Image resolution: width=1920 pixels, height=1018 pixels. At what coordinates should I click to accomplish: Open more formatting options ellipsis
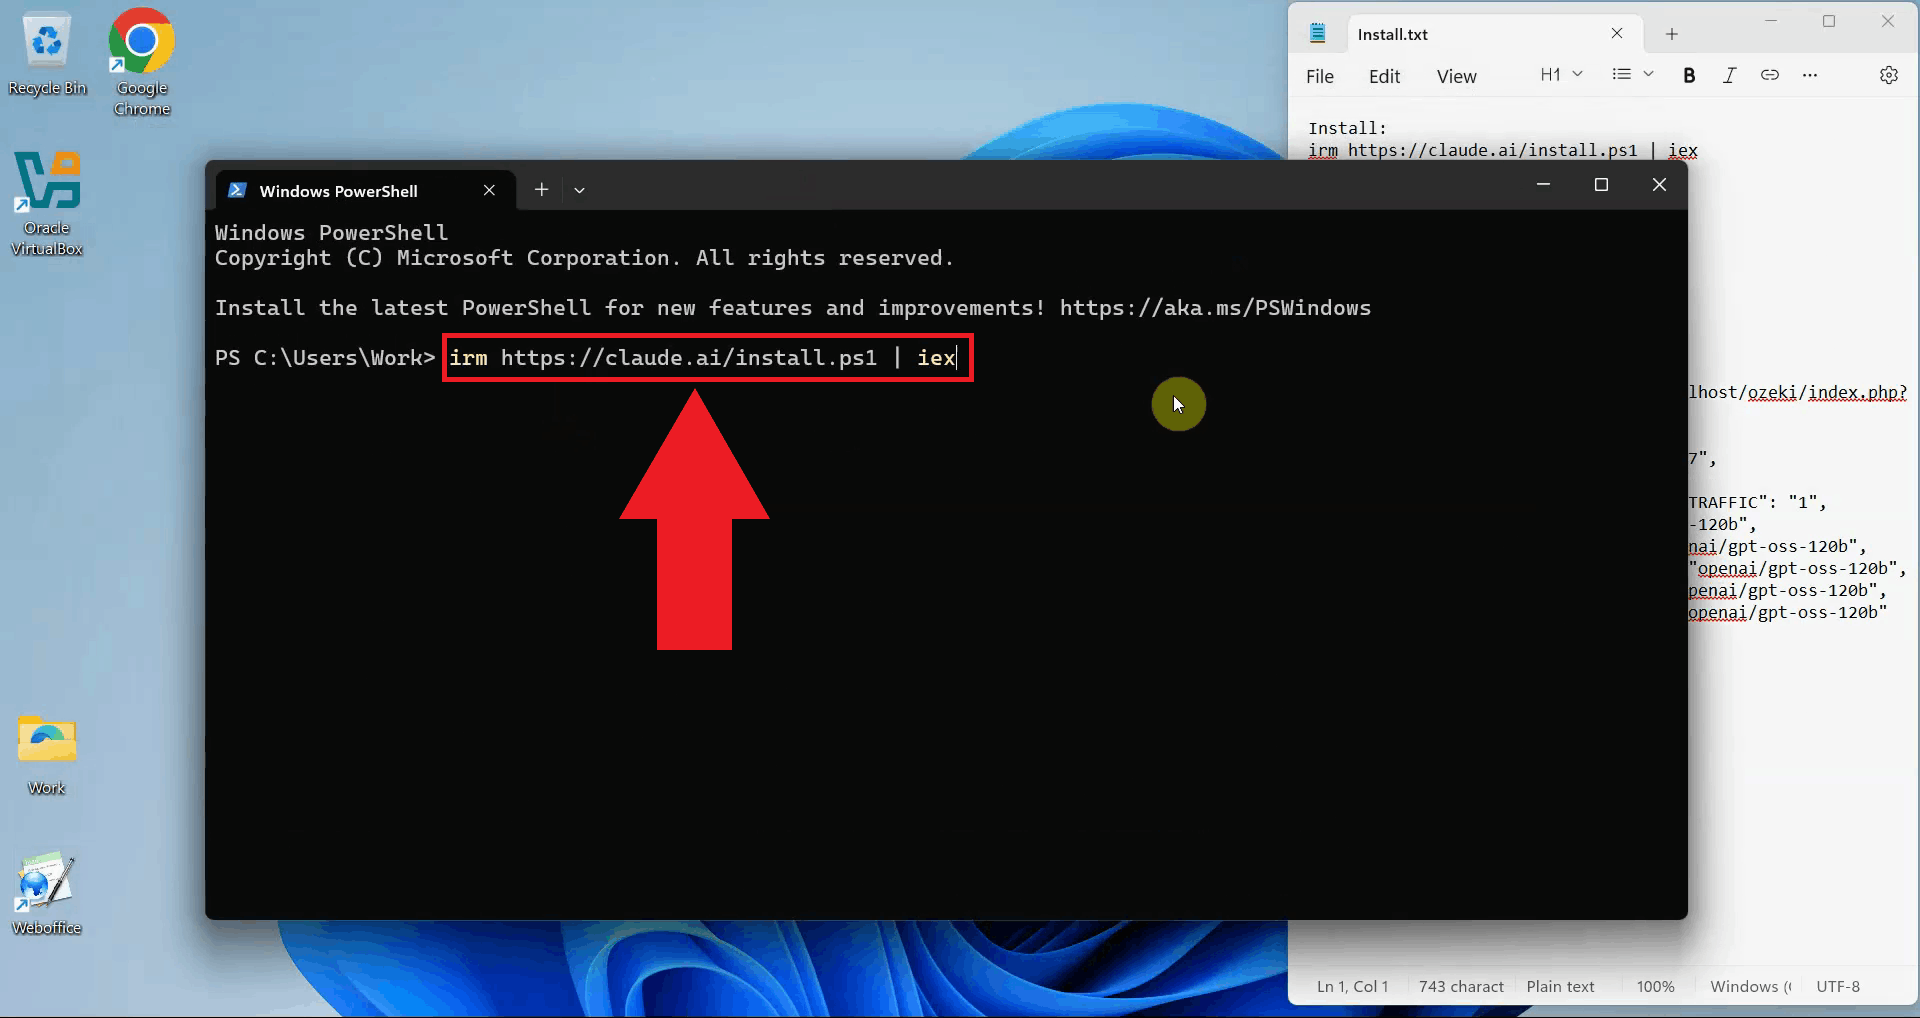1809,76
